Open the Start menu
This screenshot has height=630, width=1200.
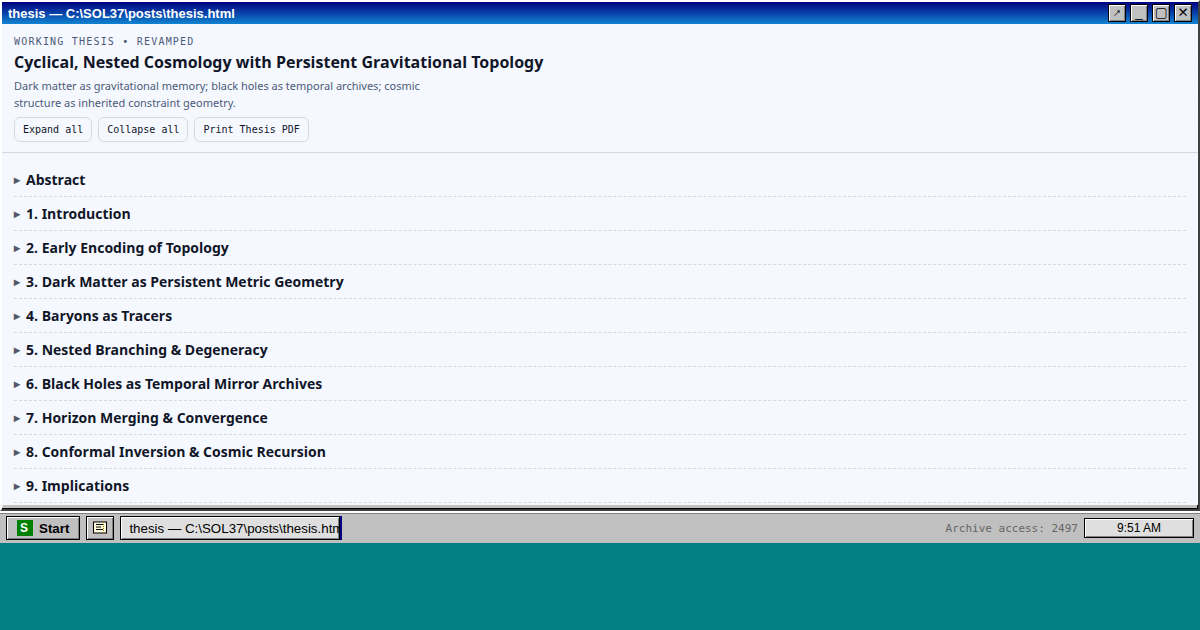(x=44, y=528)
